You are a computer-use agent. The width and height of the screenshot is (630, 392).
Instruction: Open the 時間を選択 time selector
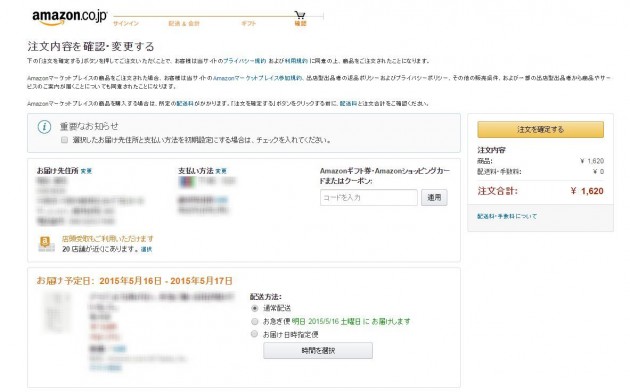[318, 351]
